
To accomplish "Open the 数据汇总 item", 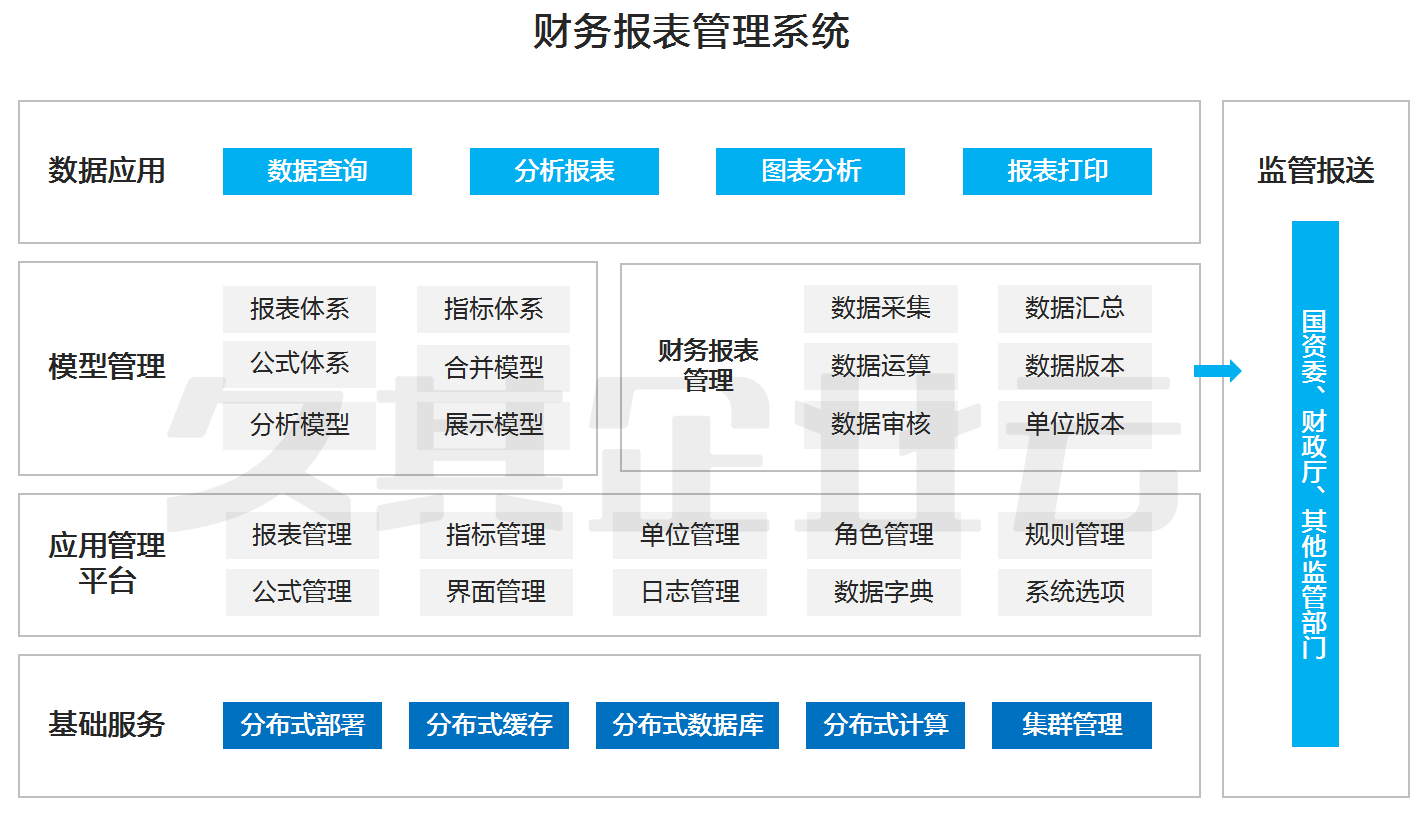I will click(x=1074, y=308).
